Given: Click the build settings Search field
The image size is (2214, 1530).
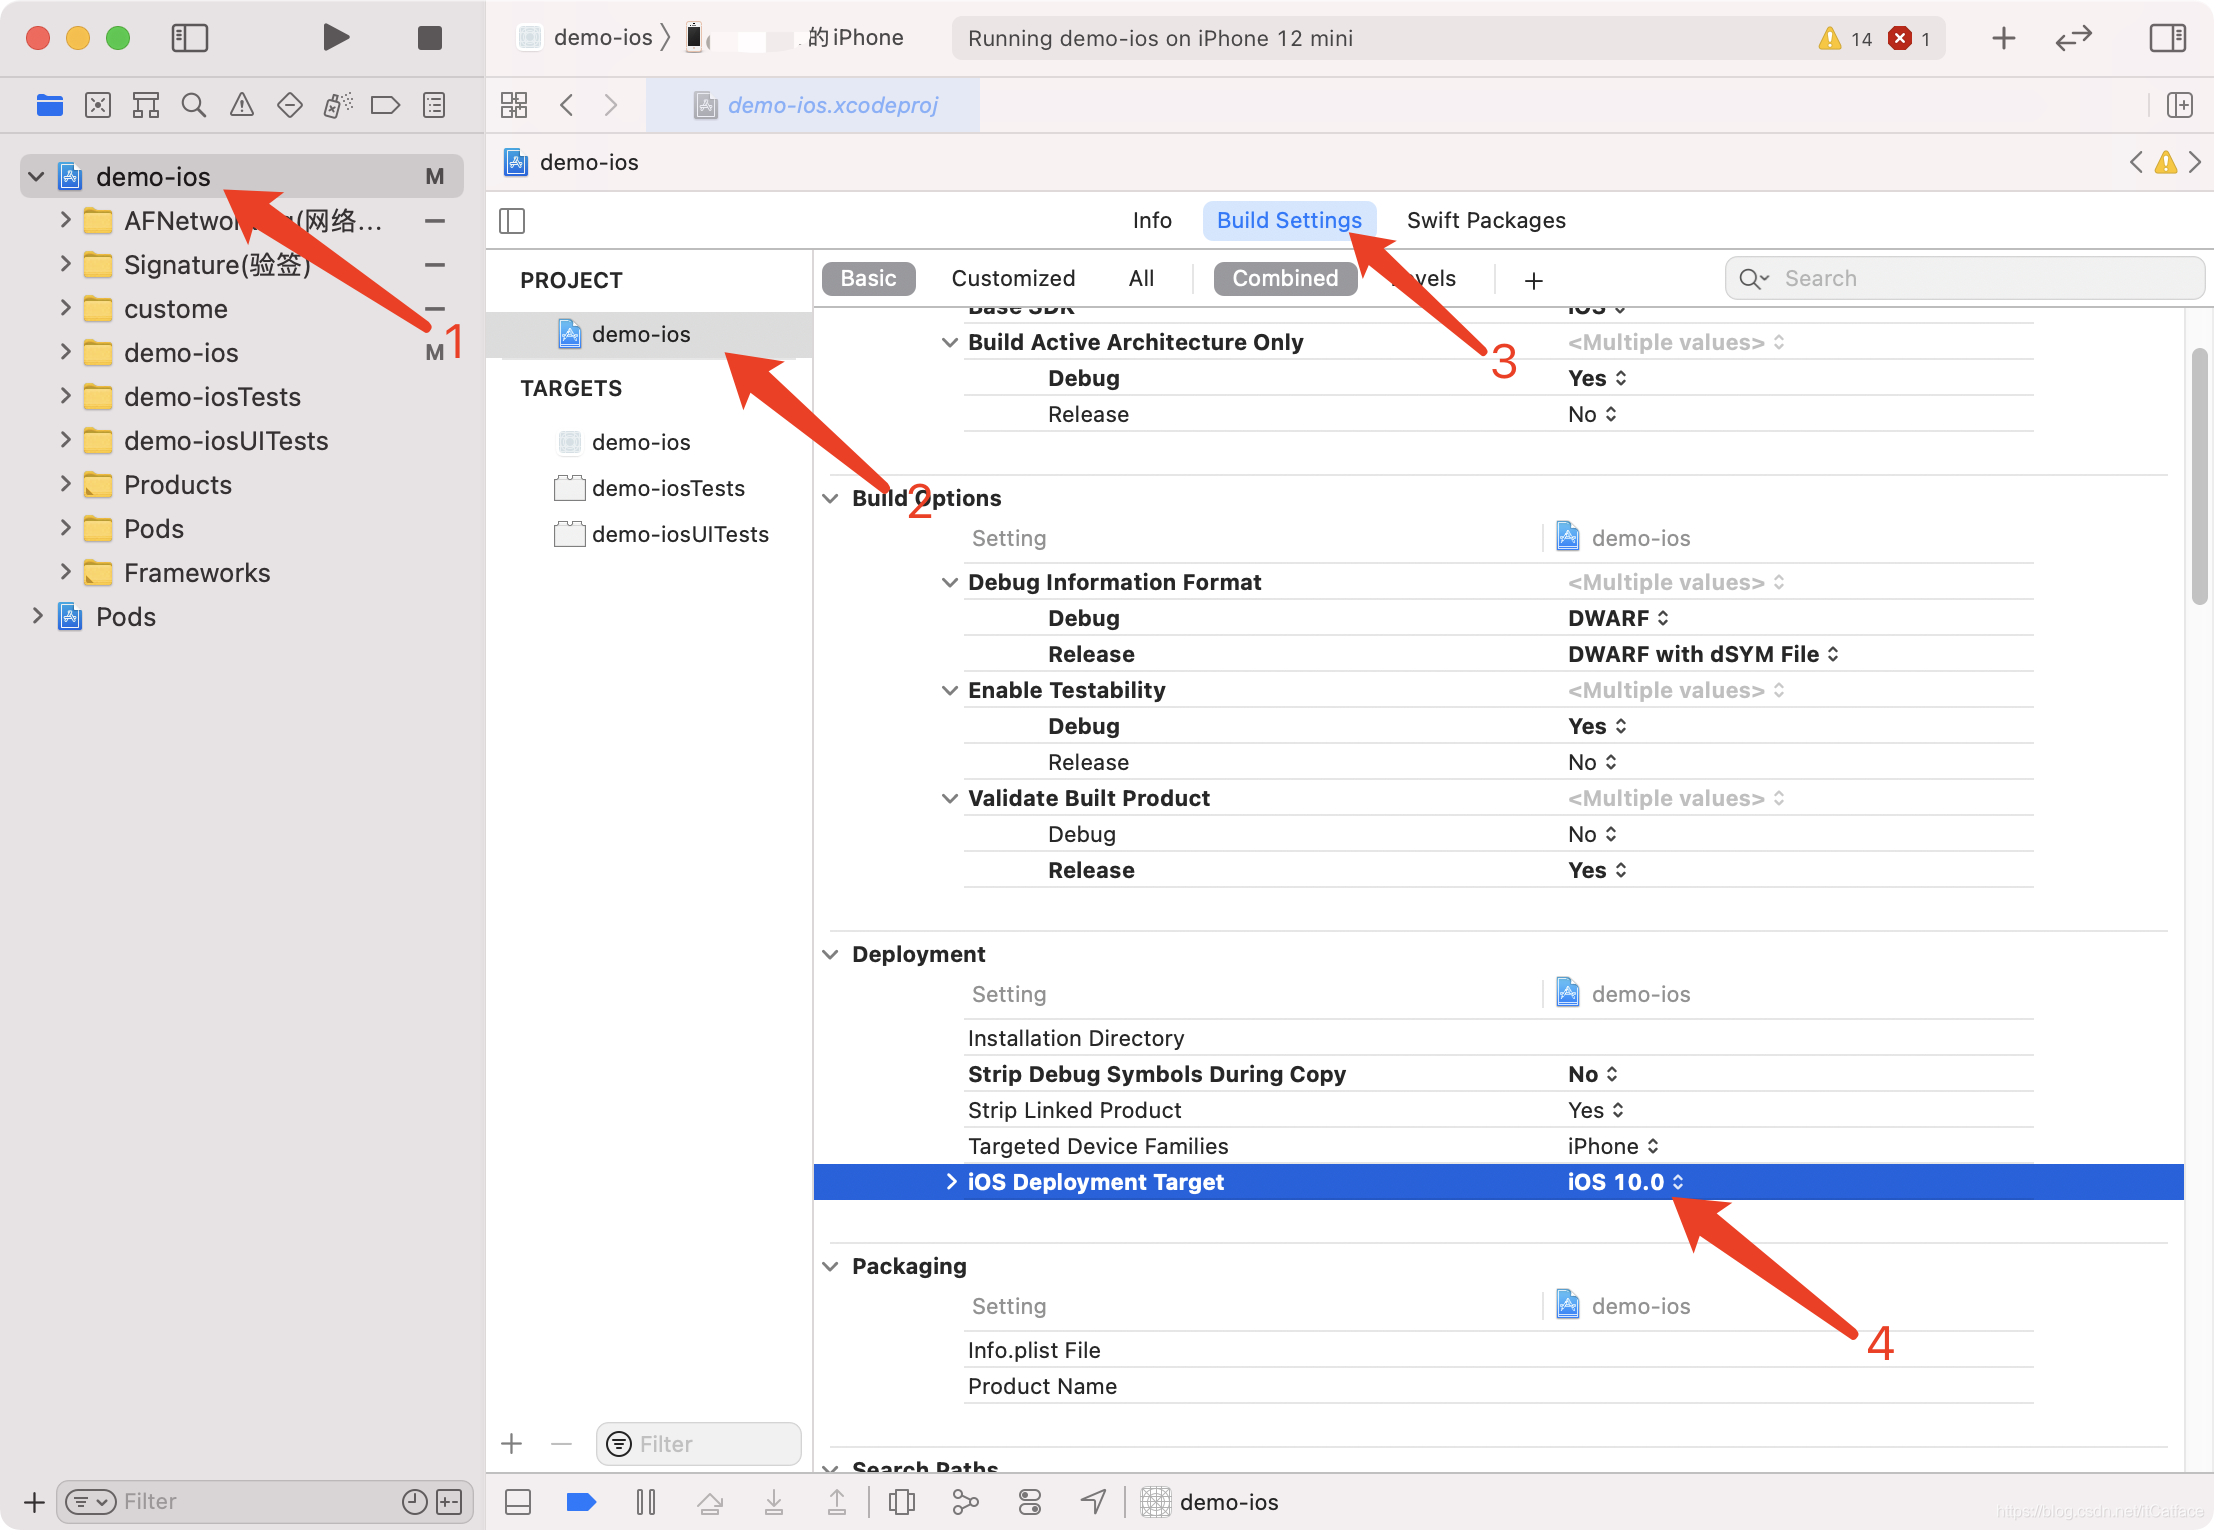Looking at the screenshot, I should tap(1964, 279).
